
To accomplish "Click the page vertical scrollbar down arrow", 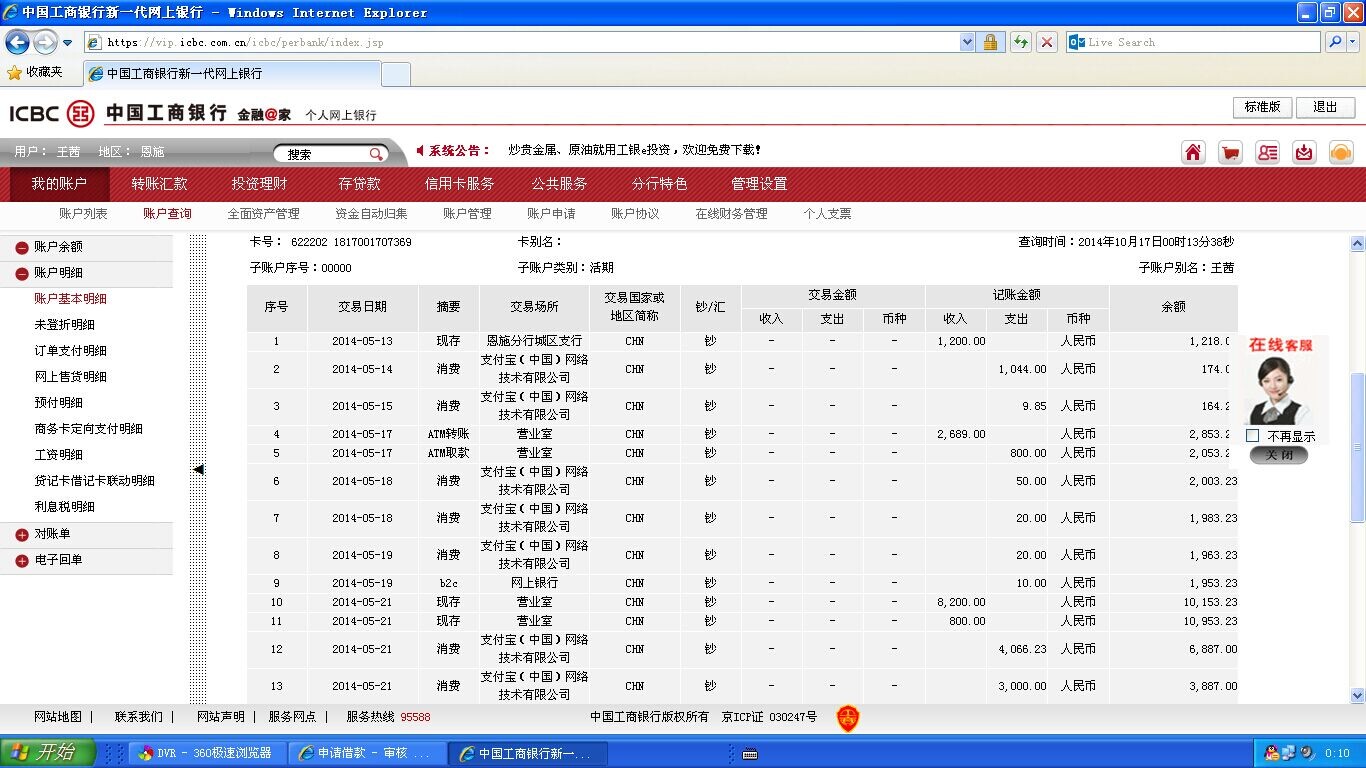I will coord(1357,695).
